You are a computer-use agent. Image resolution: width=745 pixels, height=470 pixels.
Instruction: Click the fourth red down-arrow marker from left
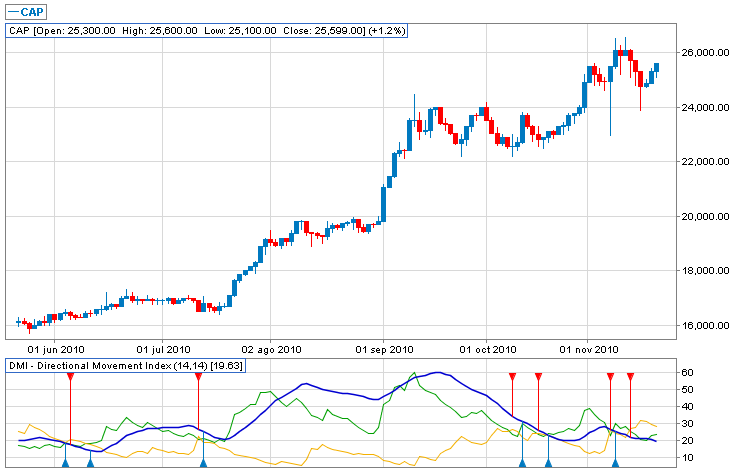point(538,377)
